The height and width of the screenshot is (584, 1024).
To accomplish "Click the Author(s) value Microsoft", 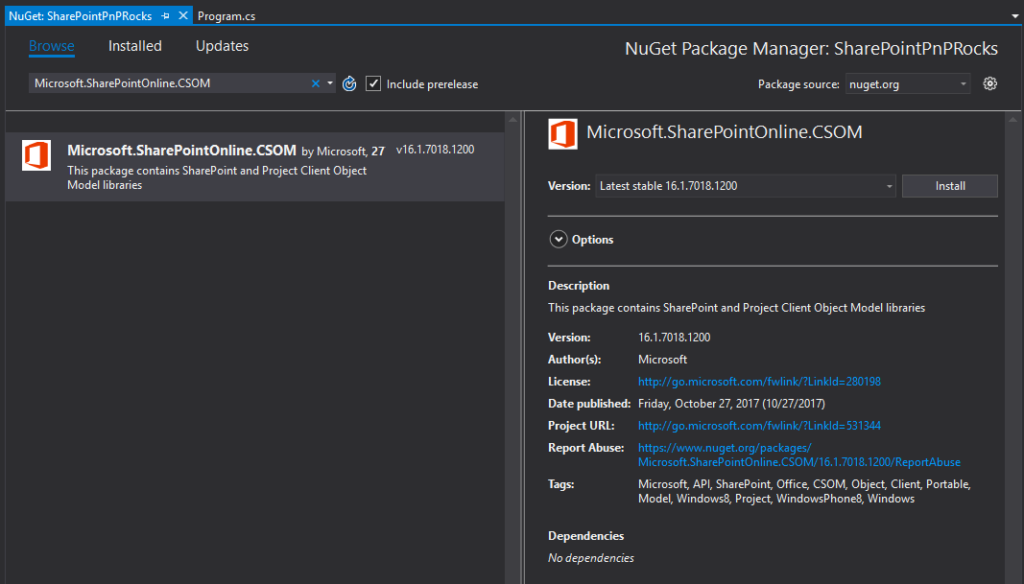I will coord(662,359).
